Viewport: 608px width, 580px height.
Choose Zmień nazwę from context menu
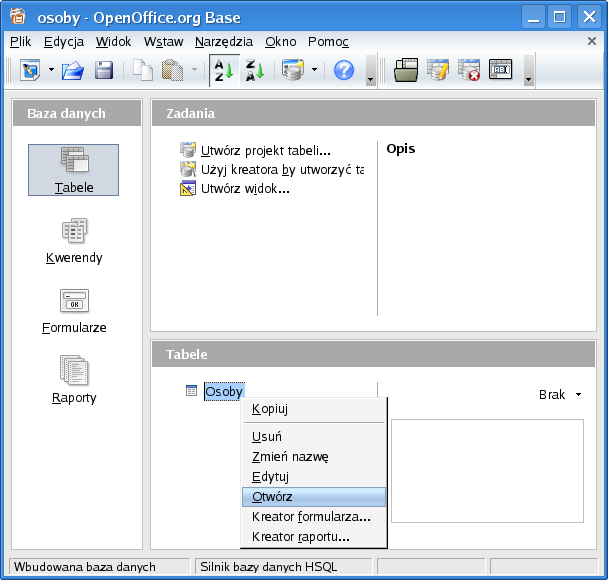[314, 457]
